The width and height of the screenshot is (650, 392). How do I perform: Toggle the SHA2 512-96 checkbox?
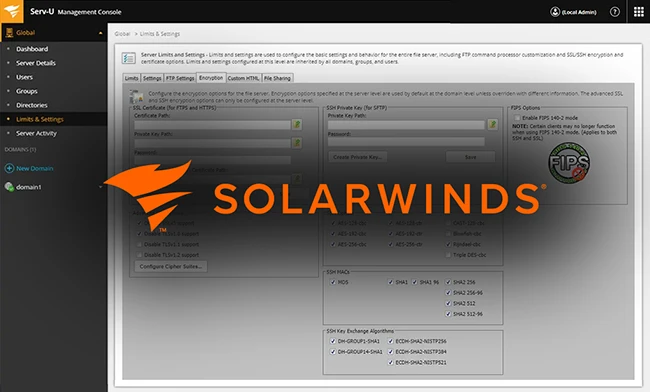click(448, 314)
